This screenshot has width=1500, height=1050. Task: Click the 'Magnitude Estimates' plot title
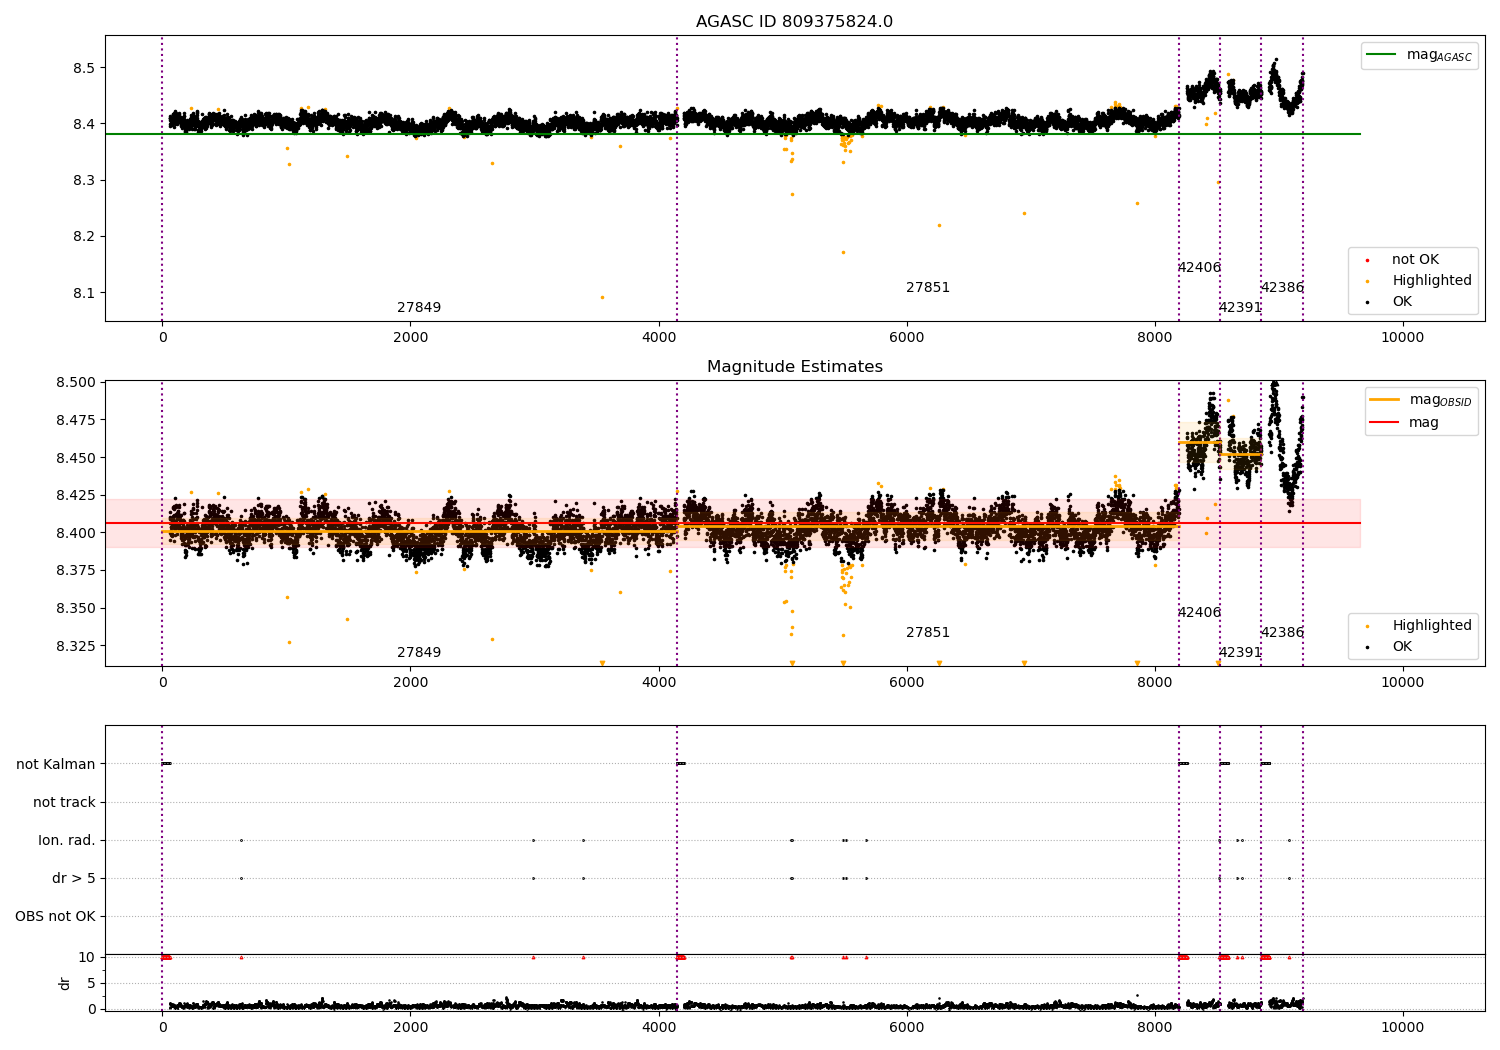tap(794, 367)
